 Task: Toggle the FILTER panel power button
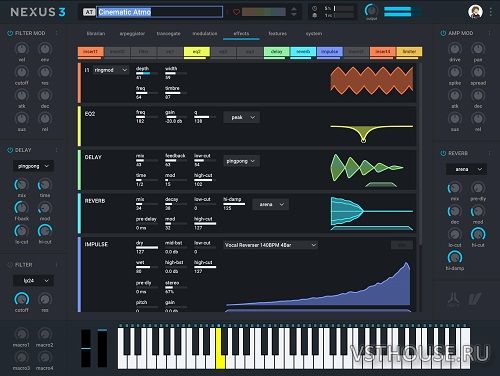pos(10,265)
